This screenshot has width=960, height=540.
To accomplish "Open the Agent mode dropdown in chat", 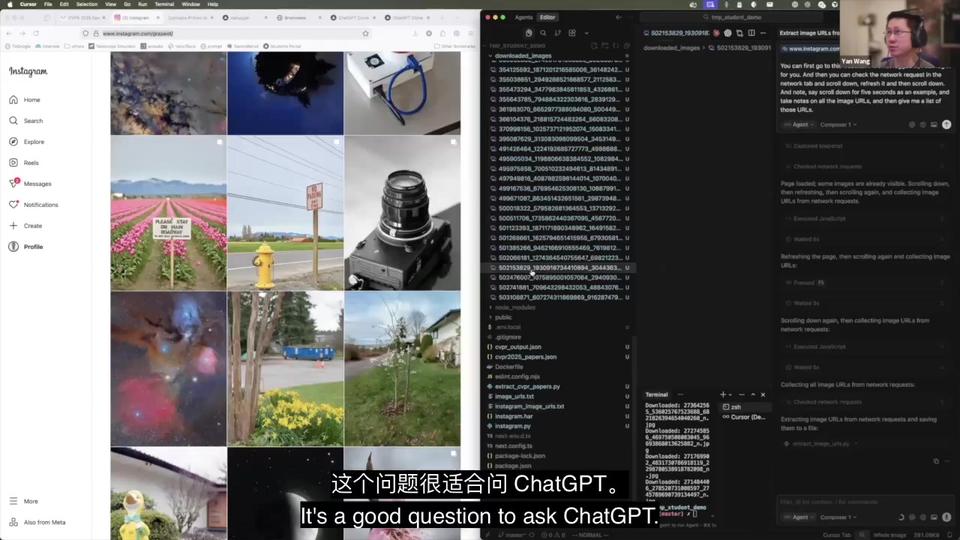I will [799, 517].
